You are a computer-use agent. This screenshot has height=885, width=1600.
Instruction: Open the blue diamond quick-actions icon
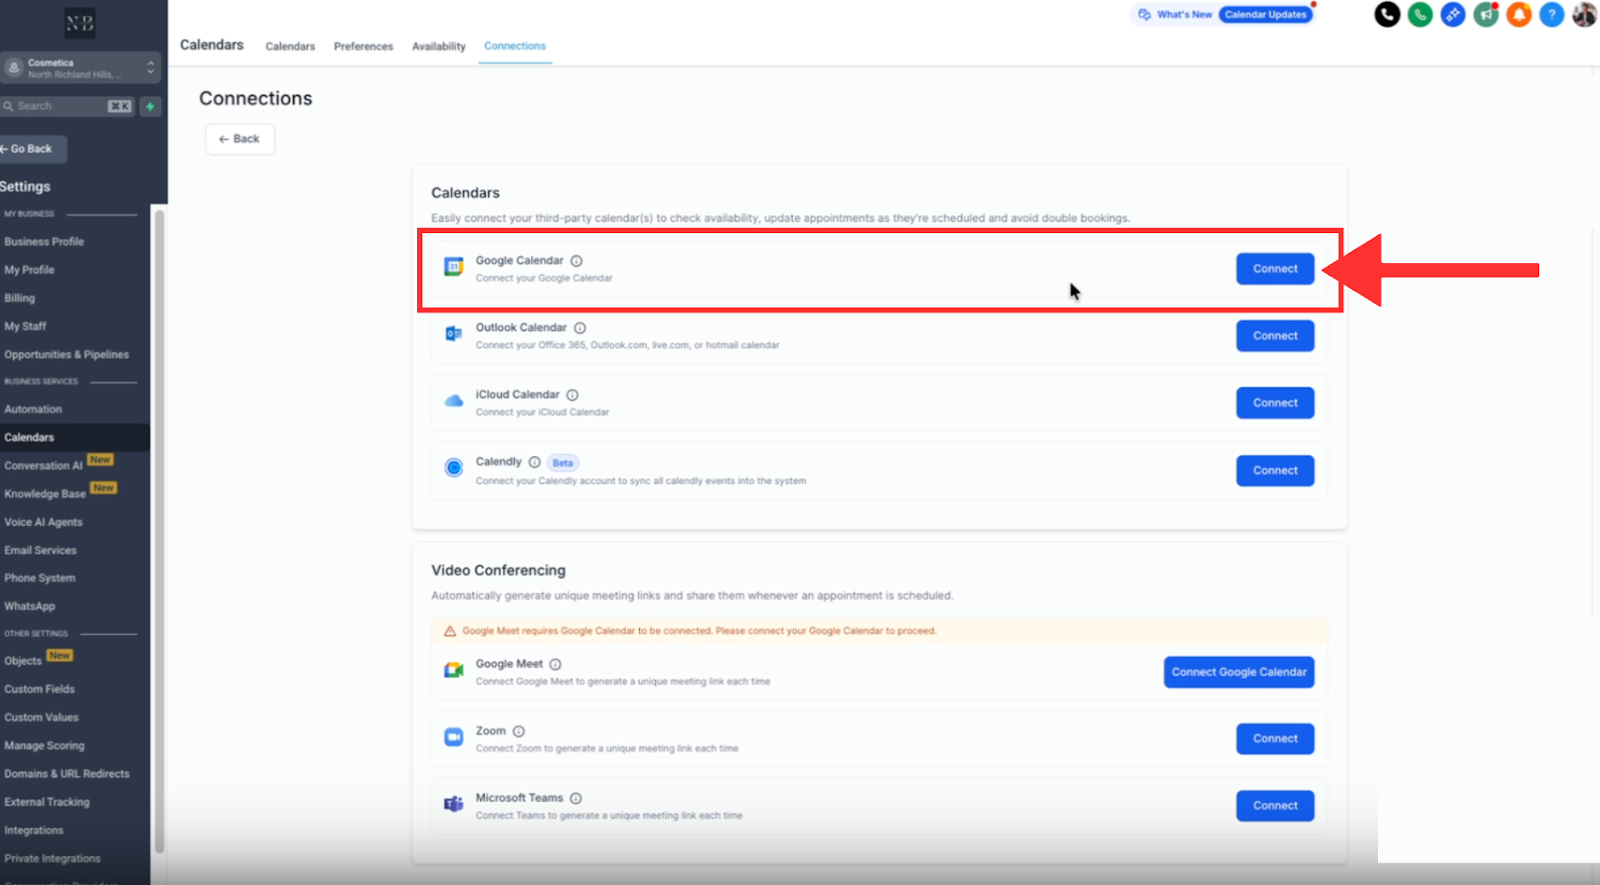tap(1453, 14)
